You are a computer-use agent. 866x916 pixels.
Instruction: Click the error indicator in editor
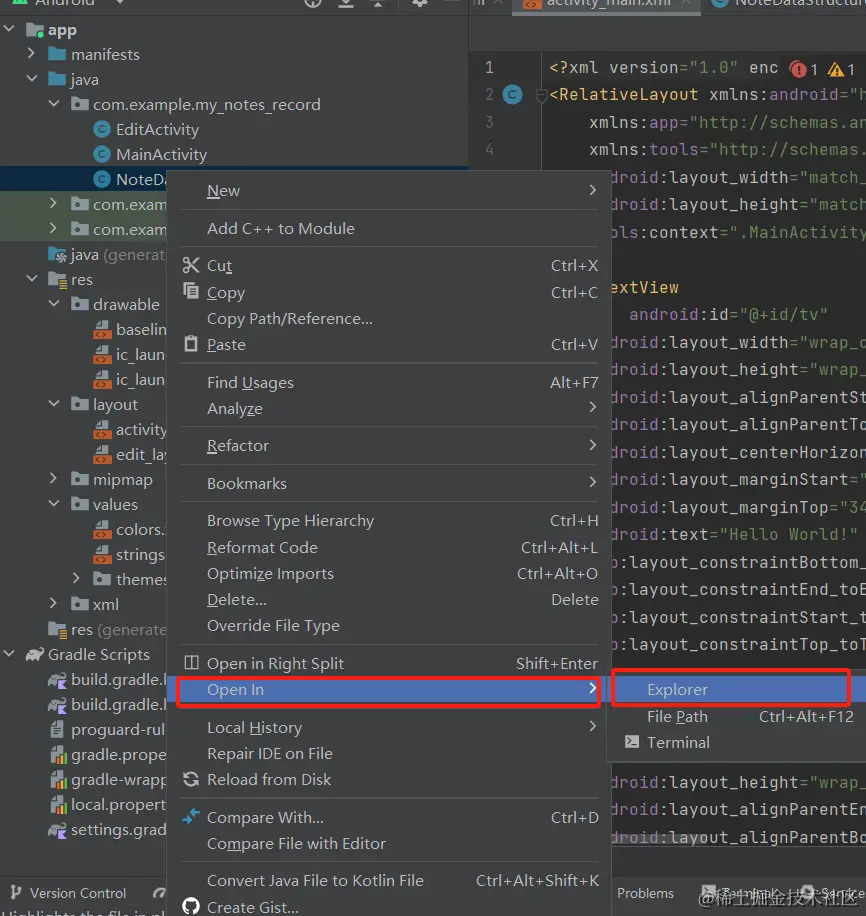[798, 69]
